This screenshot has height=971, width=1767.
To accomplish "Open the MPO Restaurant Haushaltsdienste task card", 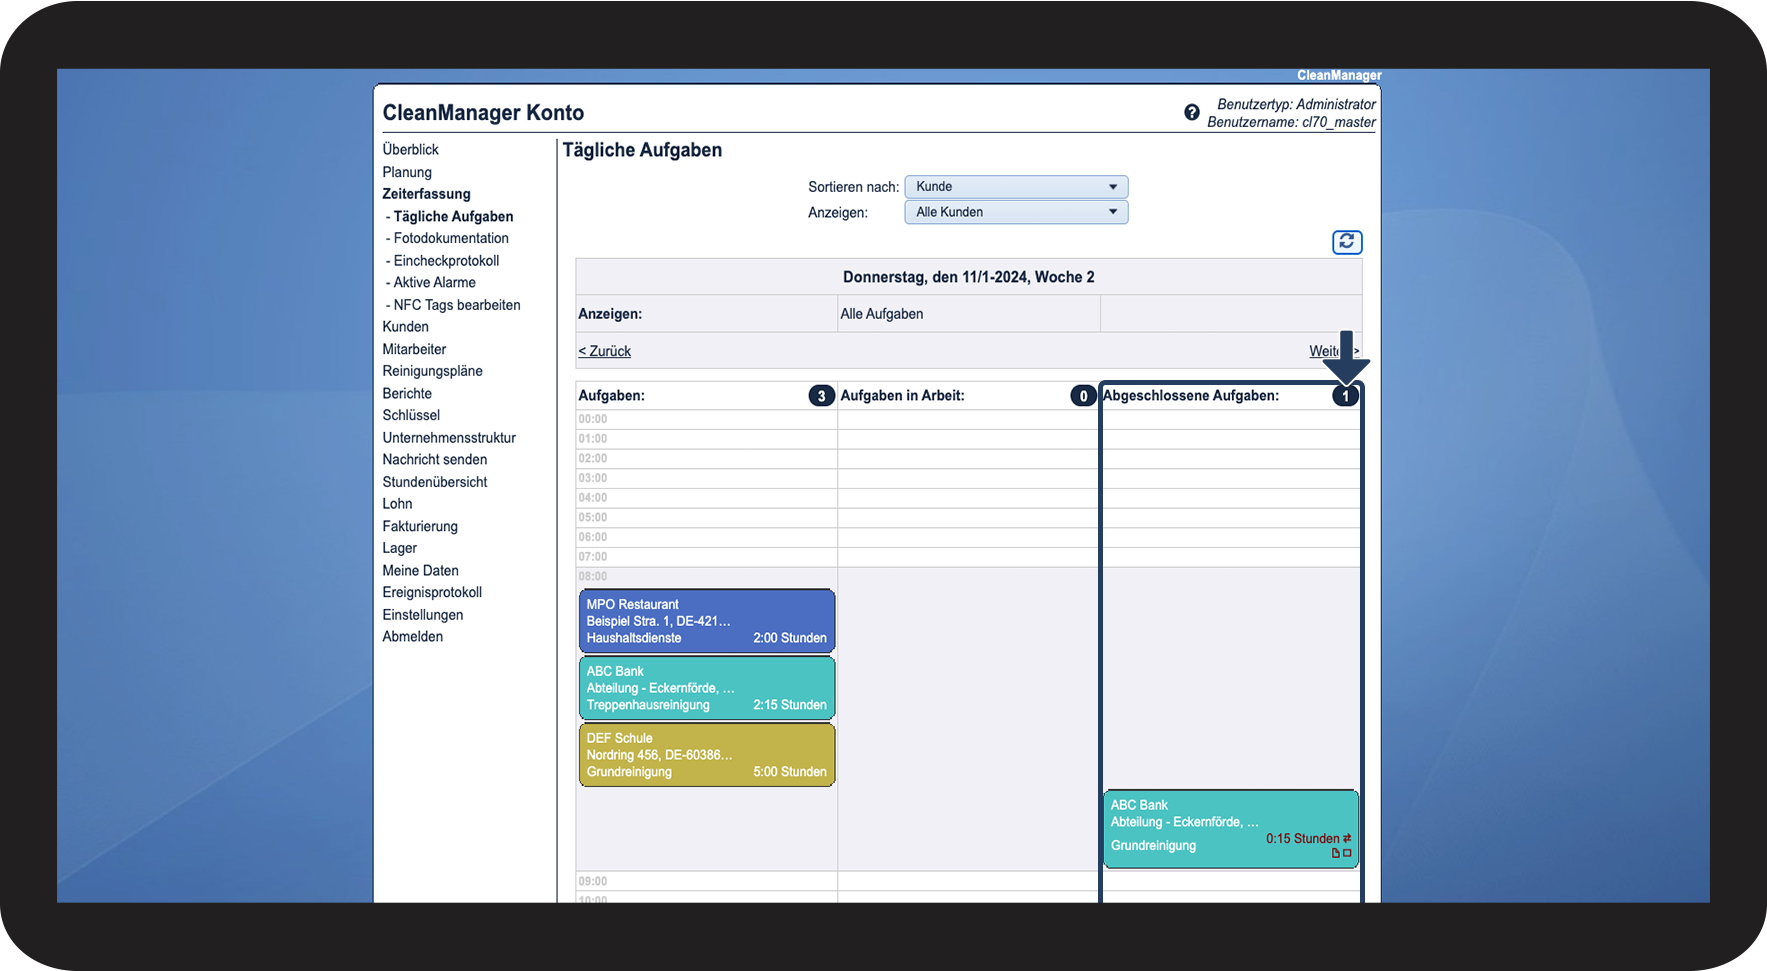I will tap(706, 621).
